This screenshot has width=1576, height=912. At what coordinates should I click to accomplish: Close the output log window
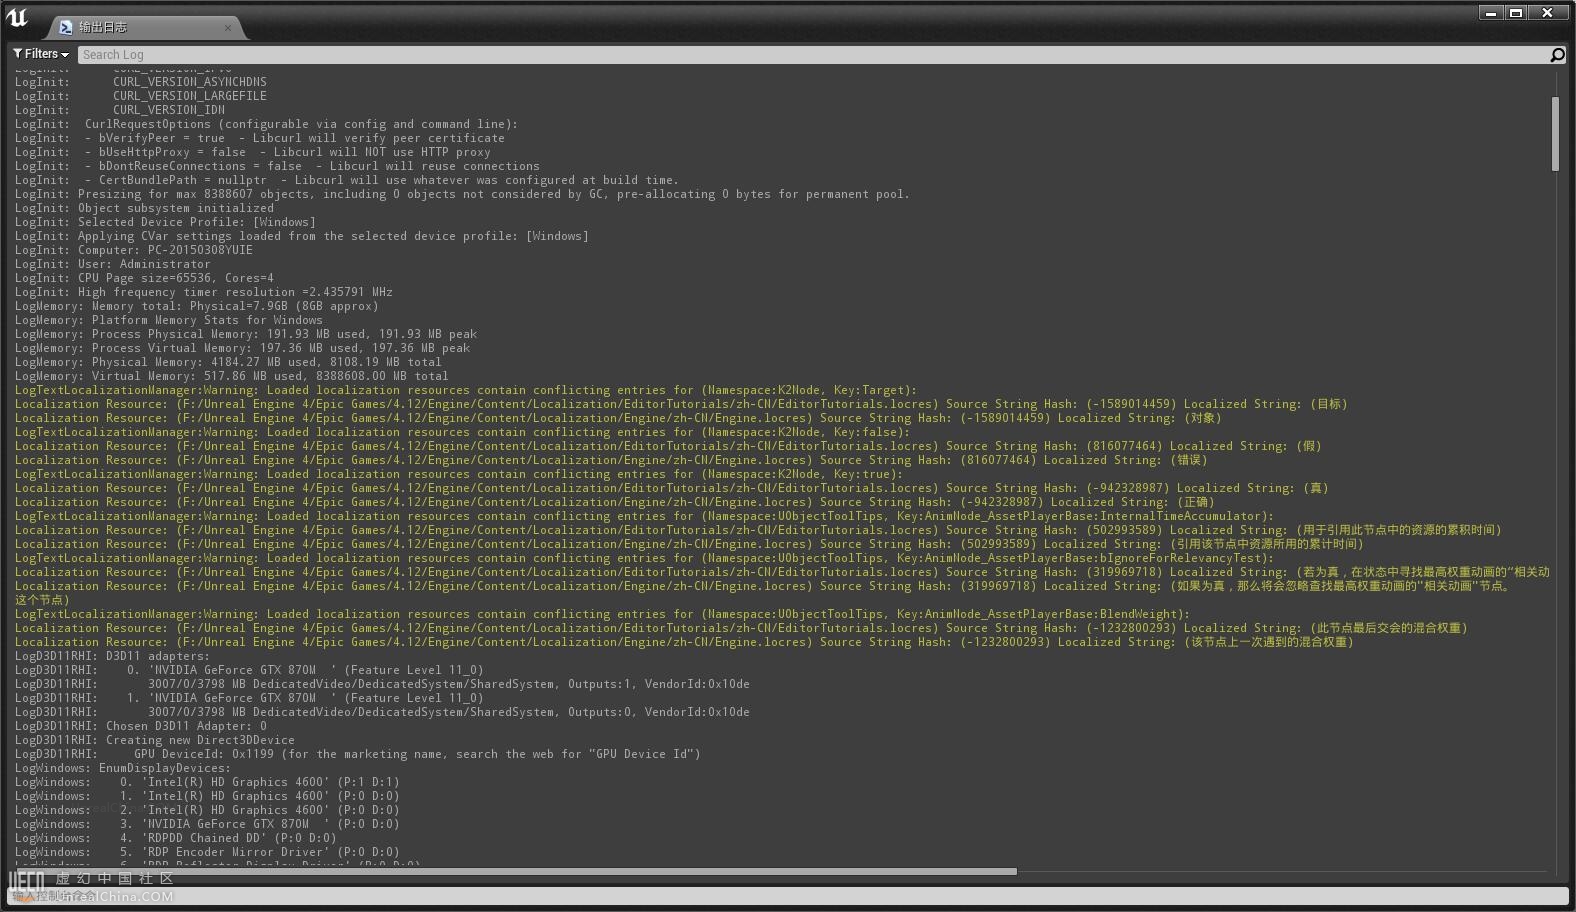point(1547,13)
